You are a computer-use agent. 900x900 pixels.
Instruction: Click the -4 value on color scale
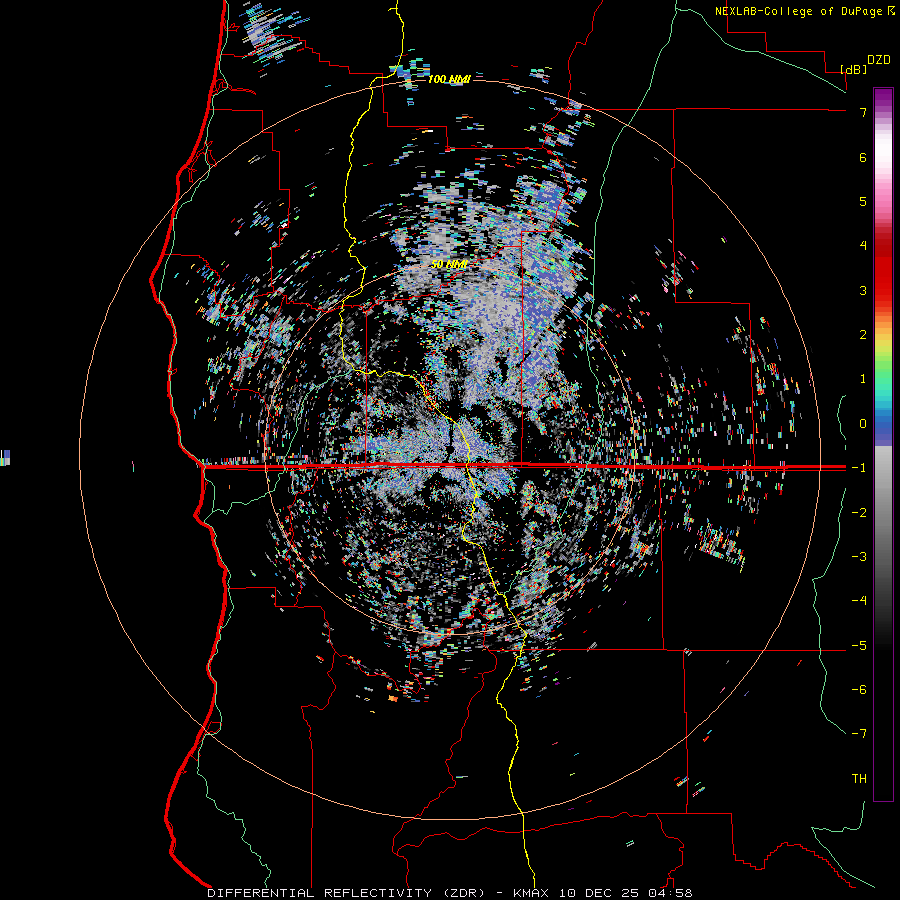tap(859, 601)
